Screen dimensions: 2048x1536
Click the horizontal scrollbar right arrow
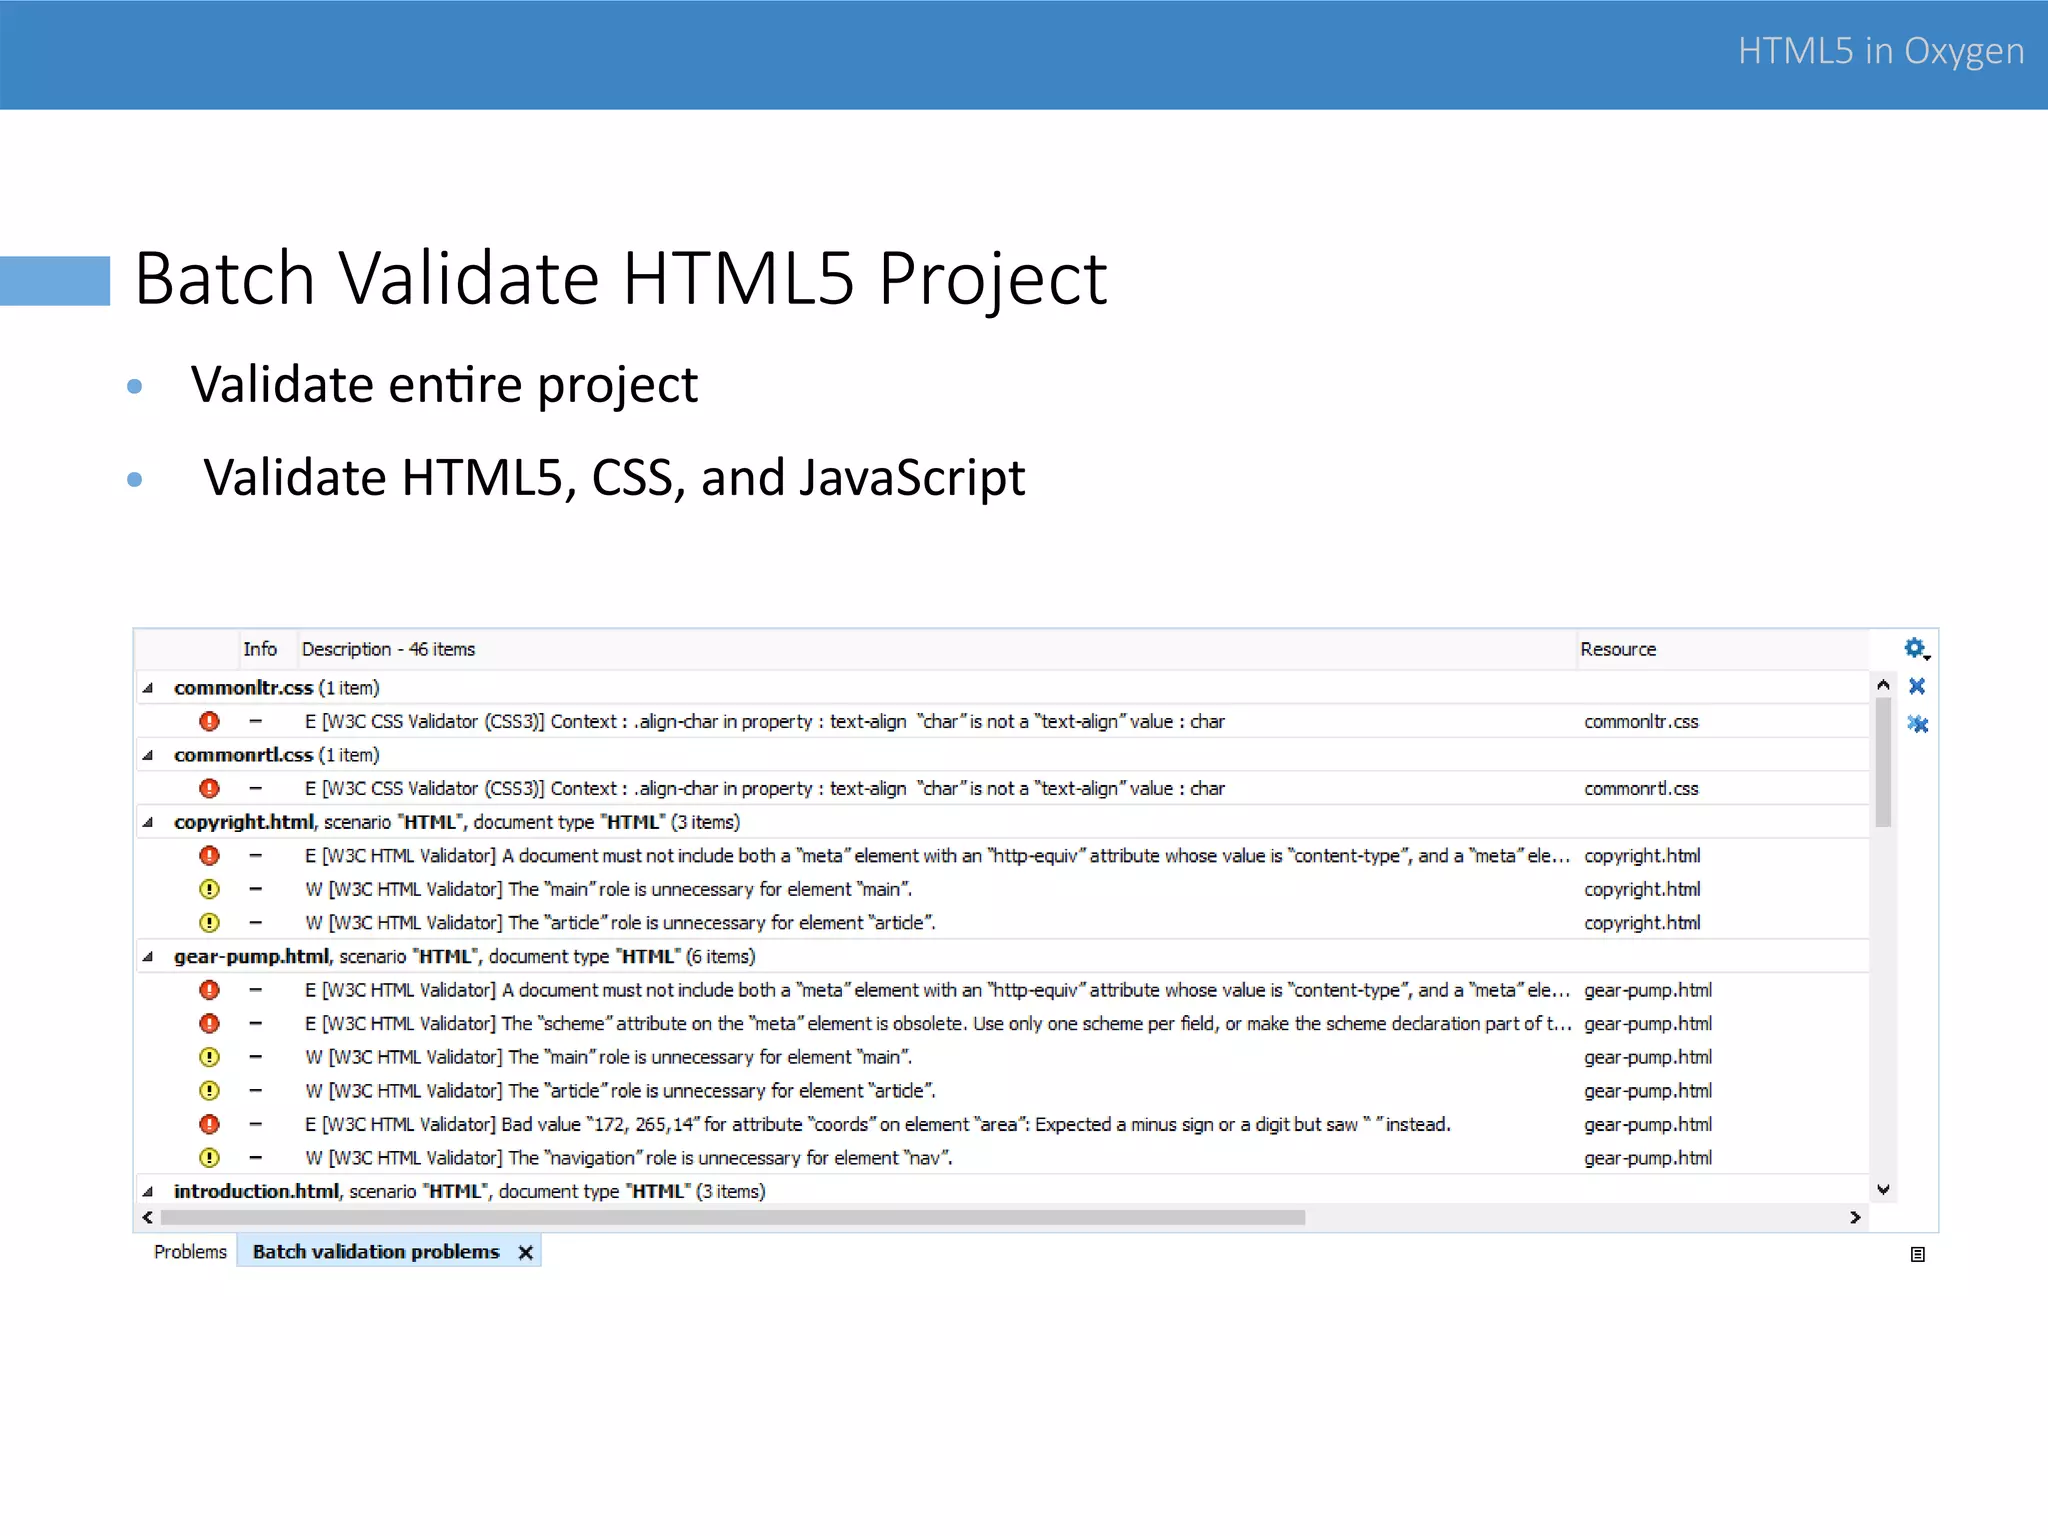point(1855,1217)
